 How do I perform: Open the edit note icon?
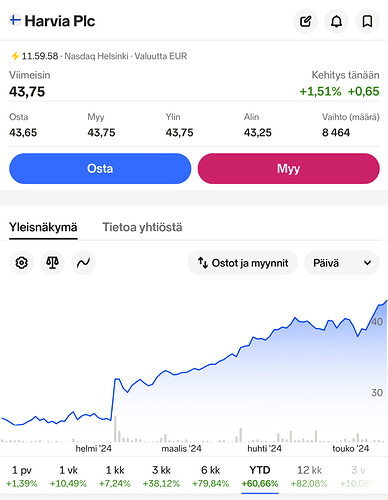pos(305,21)
